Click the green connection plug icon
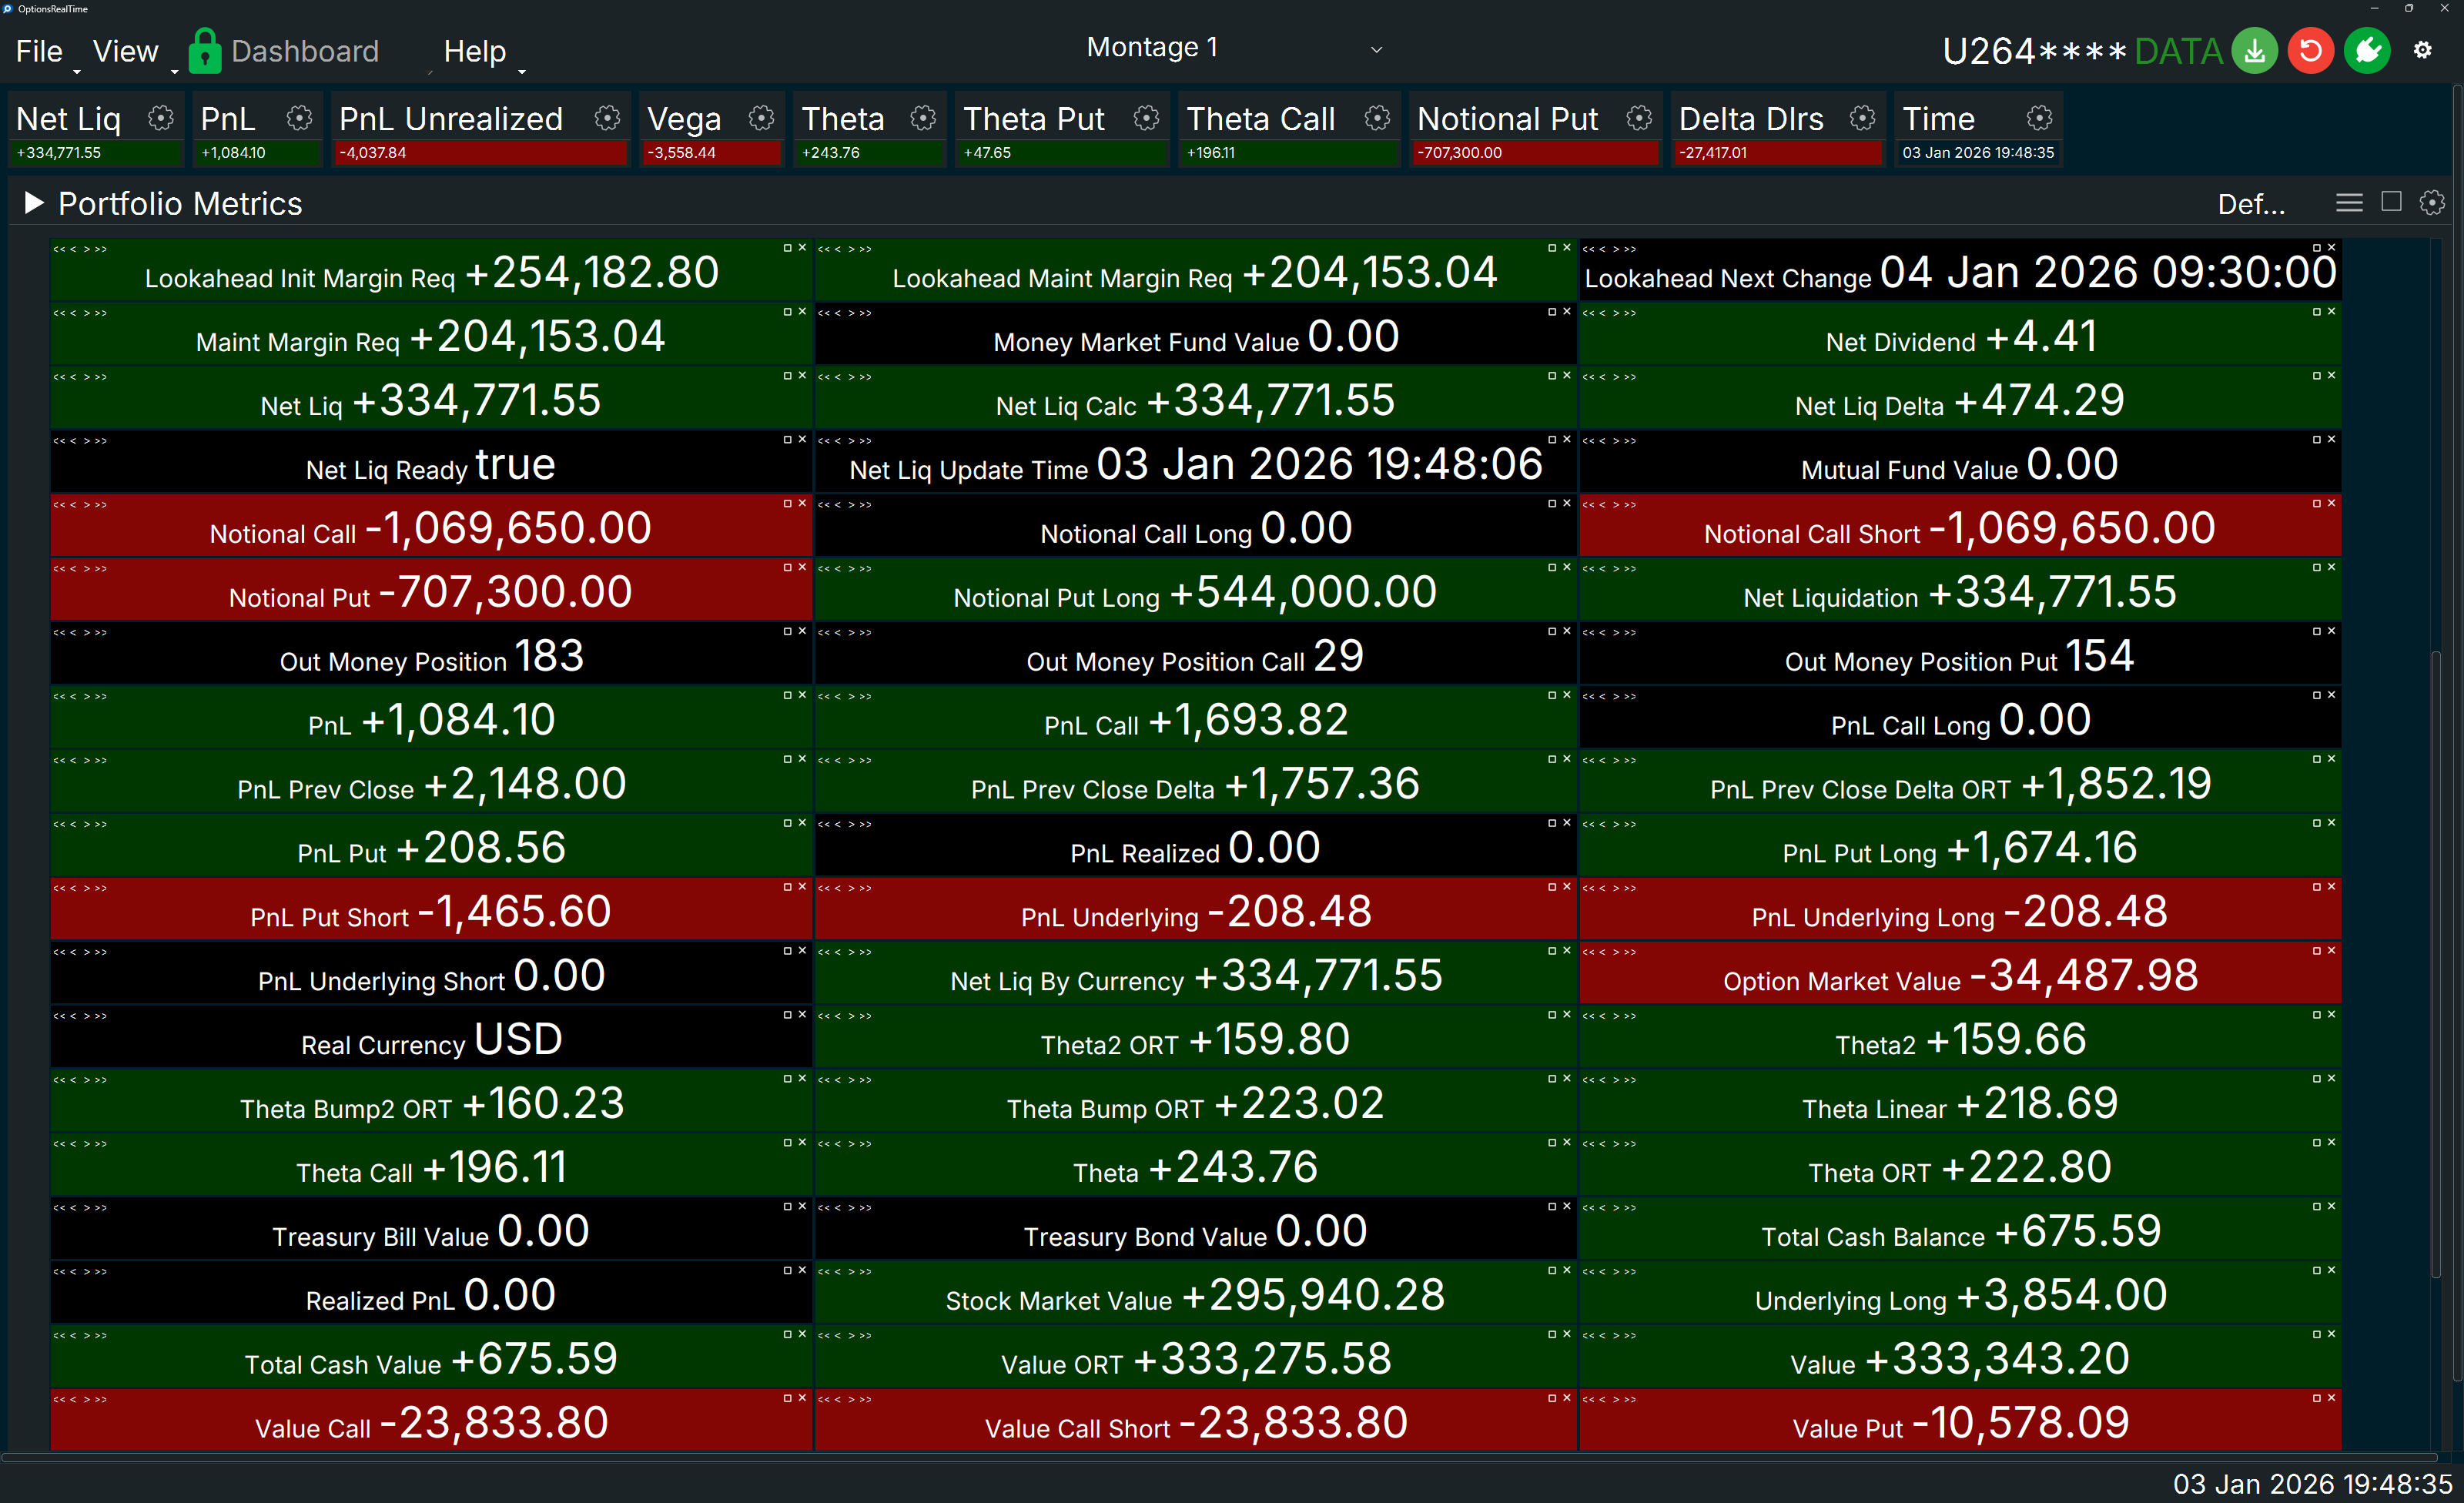 coord(2367,50)
